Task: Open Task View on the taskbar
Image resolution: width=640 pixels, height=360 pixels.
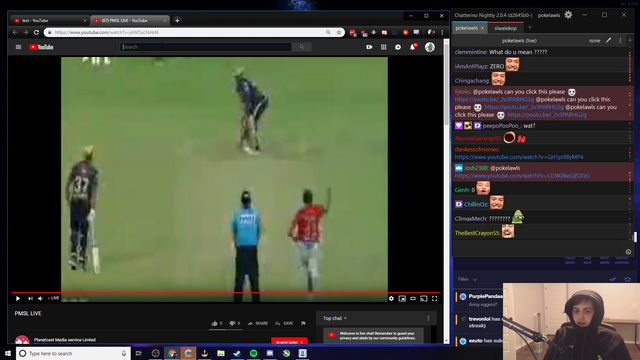Action: pyautogui.click(x=139, y=353)
